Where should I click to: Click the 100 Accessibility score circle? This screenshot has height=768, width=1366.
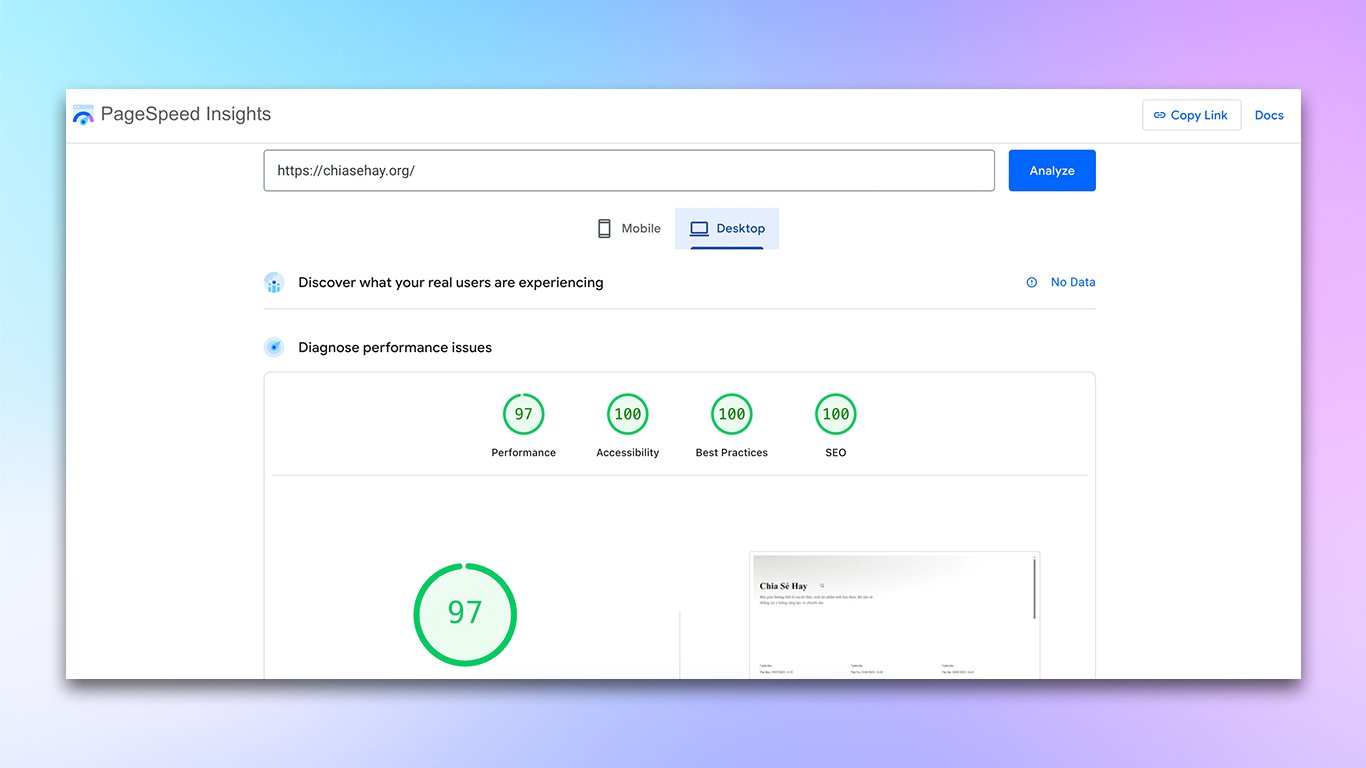tap(627, 413)
